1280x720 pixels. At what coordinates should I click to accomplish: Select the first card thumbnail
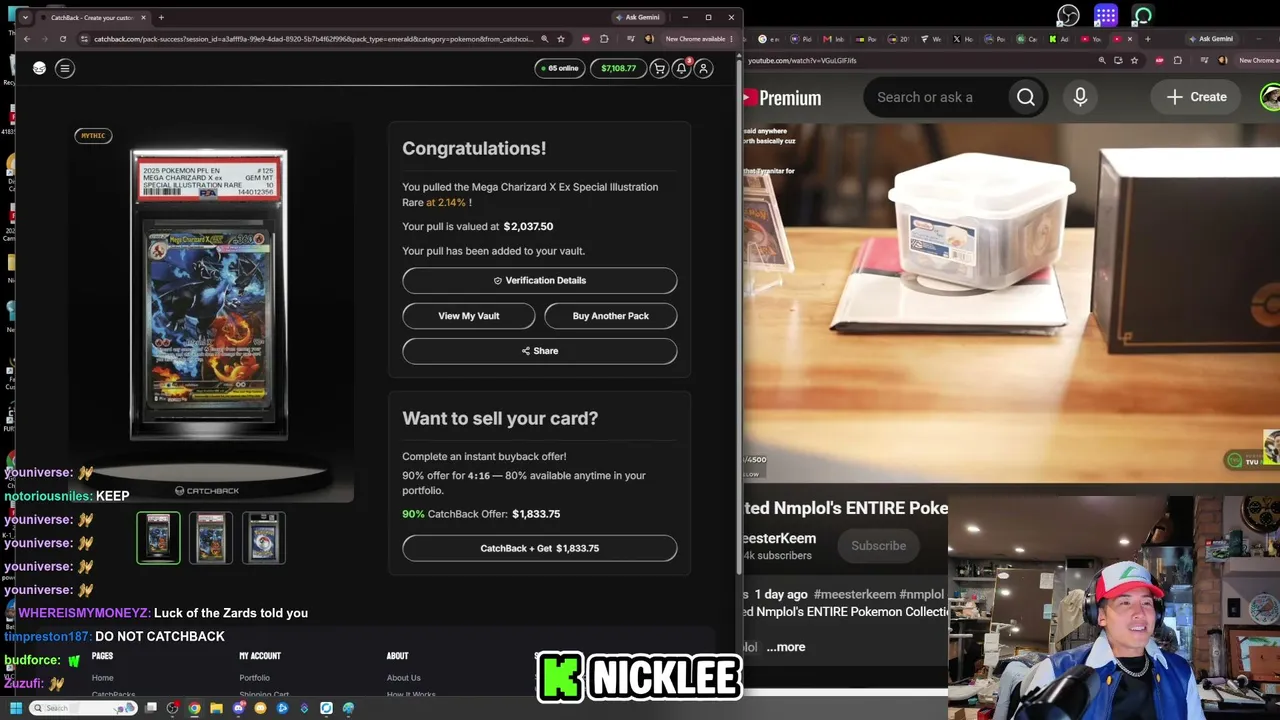click(x=158, y=538)
